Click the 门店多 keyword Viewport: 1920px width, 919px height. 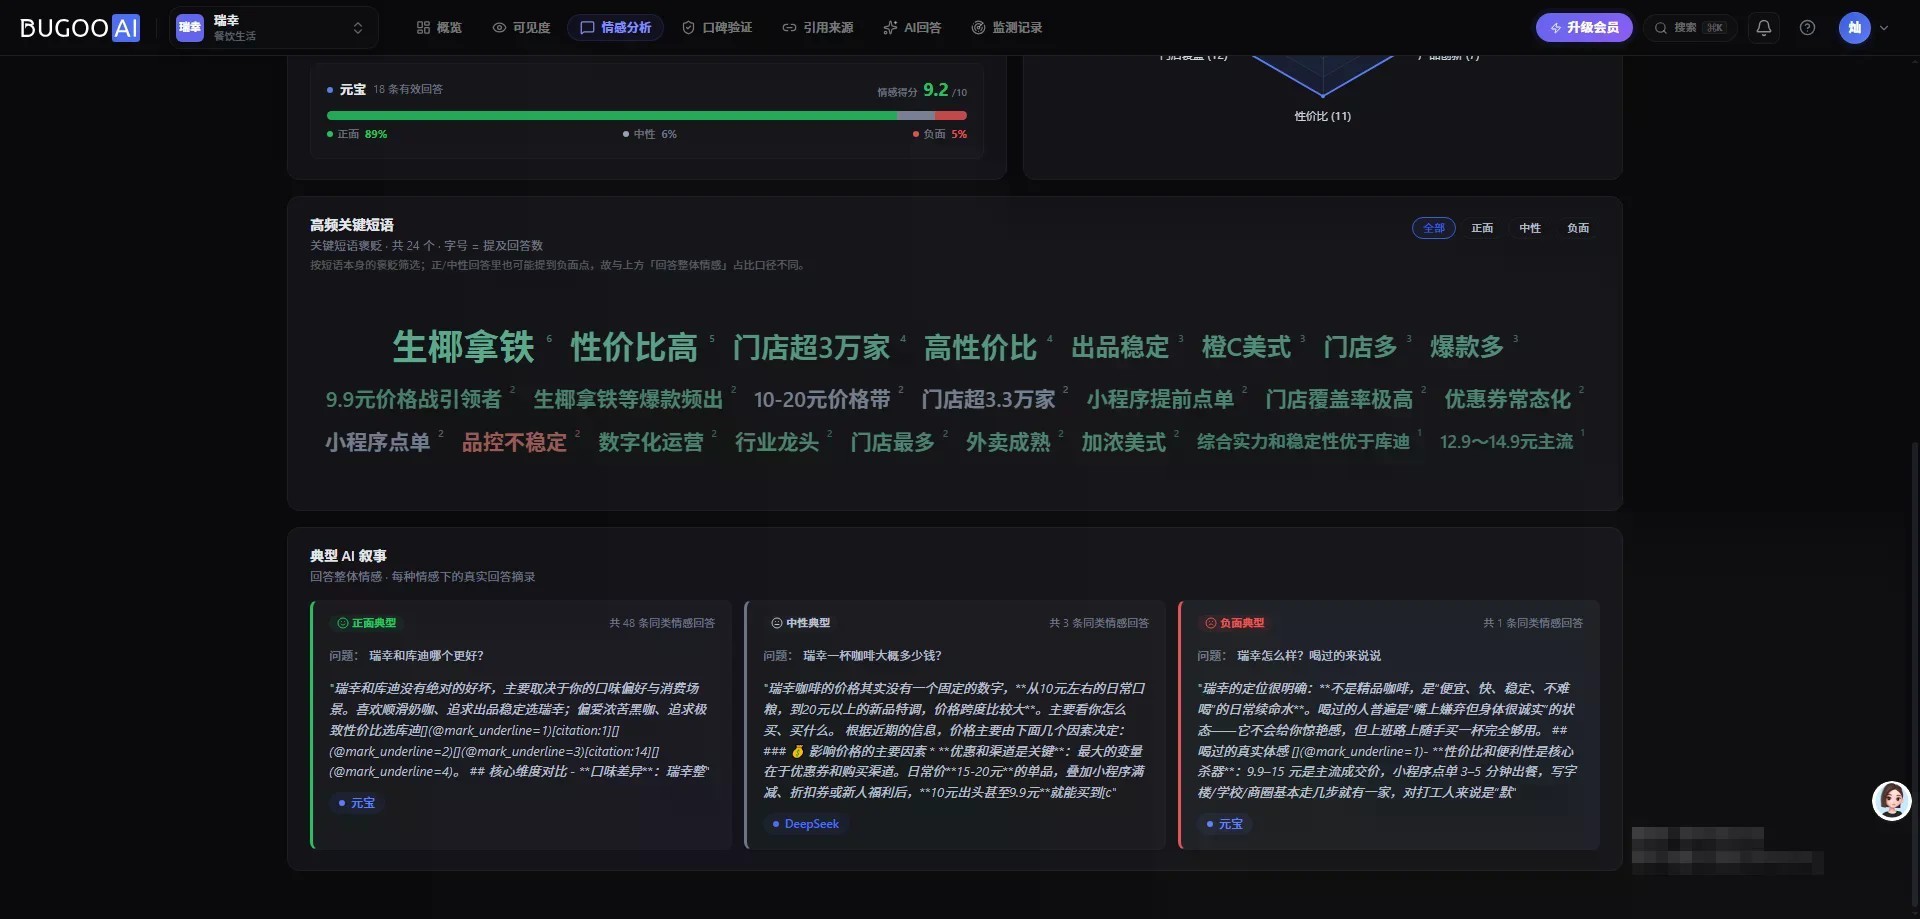coord(1360,347)
